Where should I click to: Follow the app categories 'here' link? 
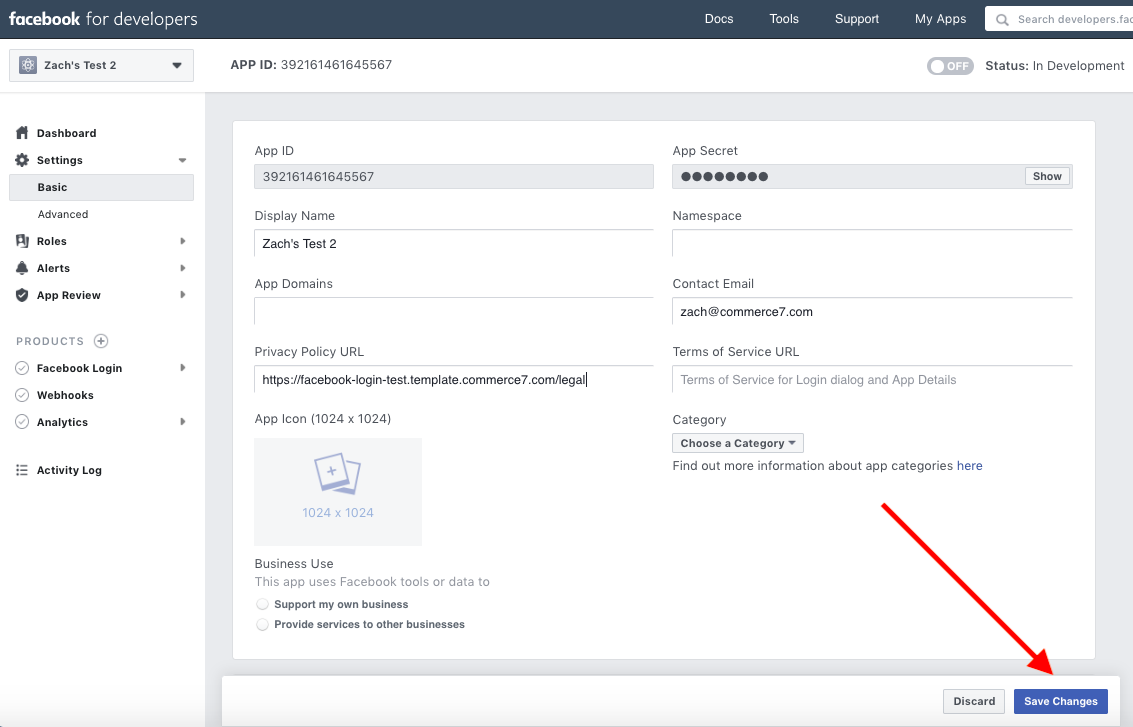click(970, 465)
